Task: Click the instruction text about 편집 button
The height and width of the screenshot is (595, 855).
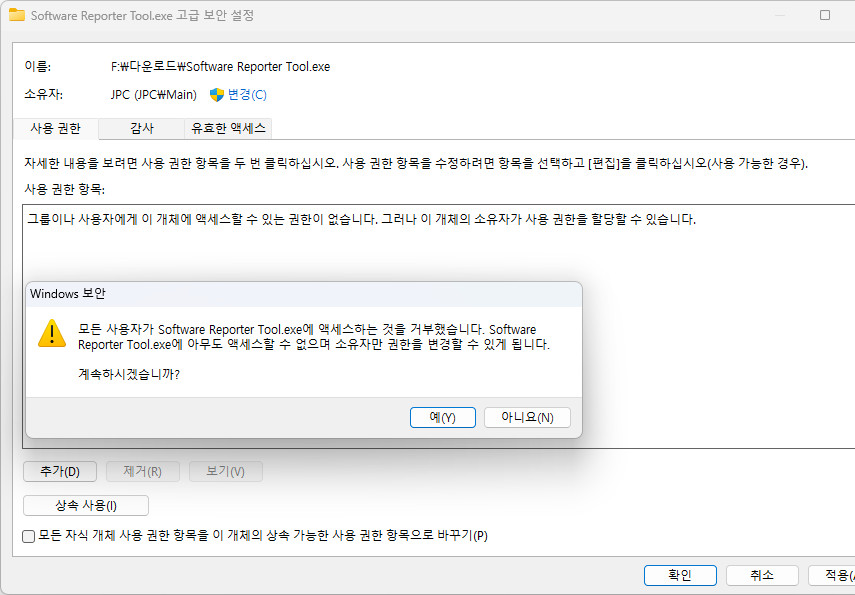Action: click(416, 163)
